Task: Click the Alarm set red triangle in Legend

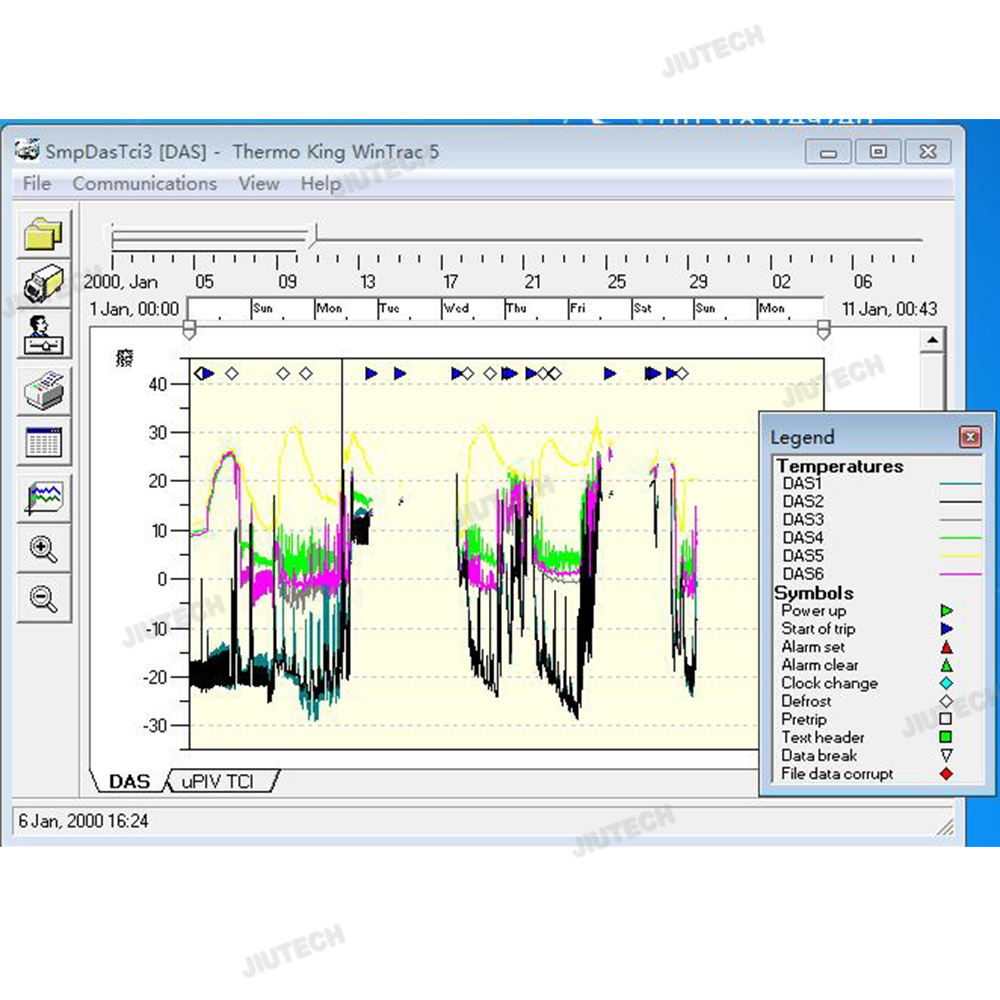Action: 946,647
